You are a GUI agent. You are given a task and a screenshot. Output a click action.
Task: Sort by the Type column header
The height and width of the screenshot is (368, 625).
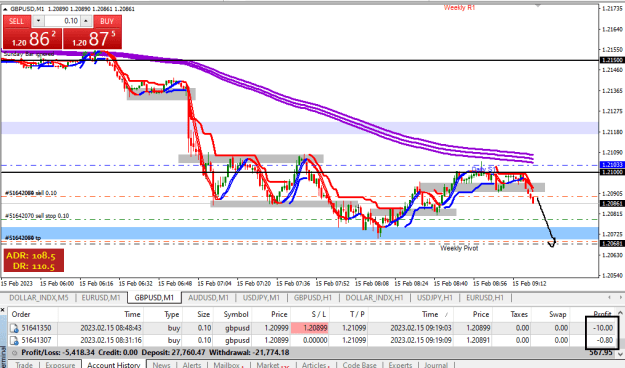(172, 314)
